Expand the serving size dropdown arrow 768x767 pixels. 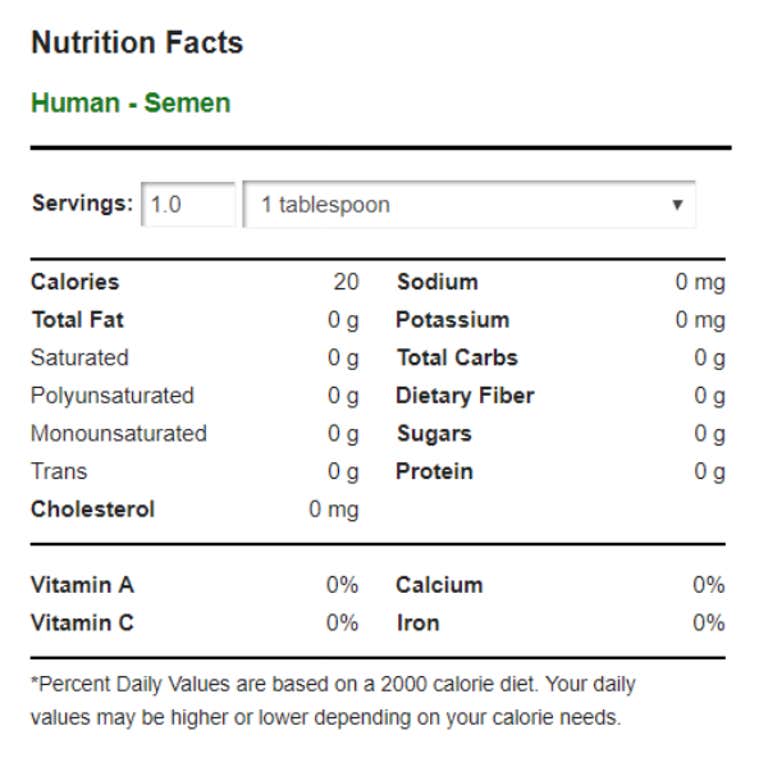677,205
